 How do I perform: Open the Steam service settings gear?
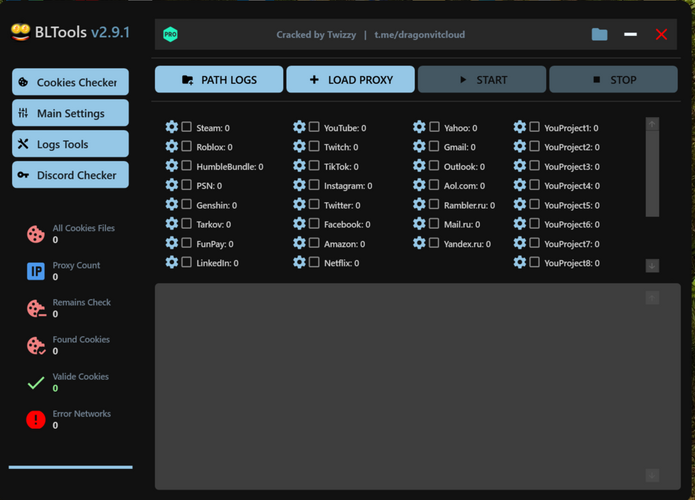tap(172, 127)
